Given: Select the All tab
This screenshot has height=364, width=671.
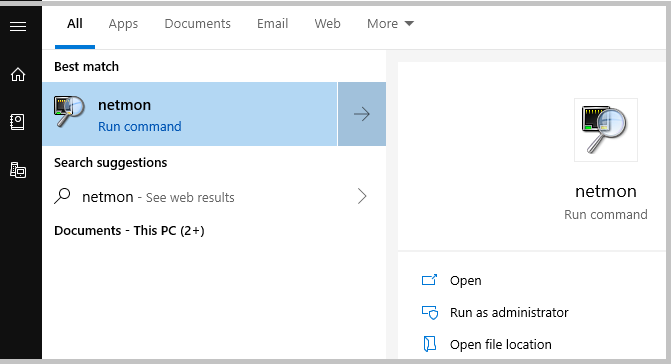Looking at the screenshot, I should (75, 24).
